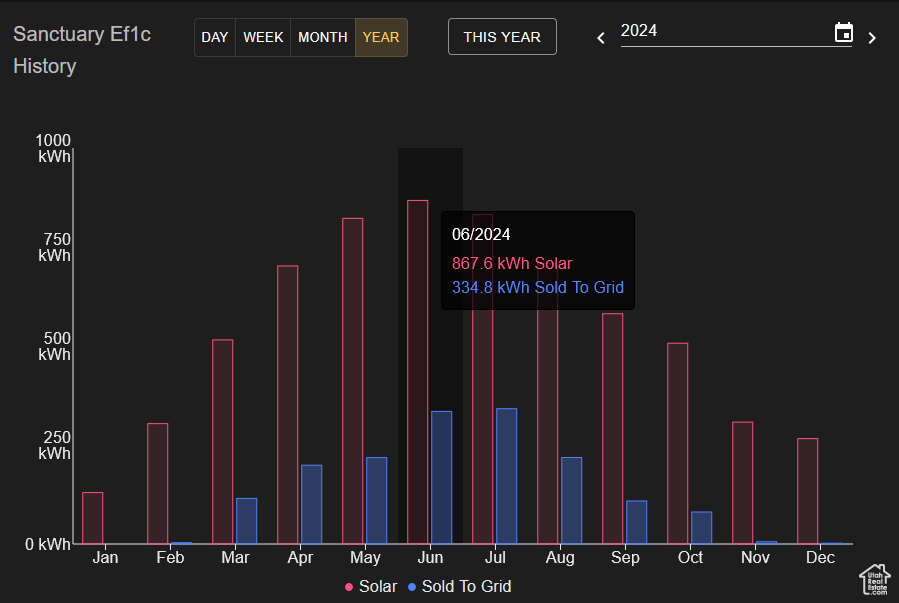The height and width of the screenshot is (603, 899).
Task: Click the October Solar bar
Action: pyautogui.click(x=678, y=444)
